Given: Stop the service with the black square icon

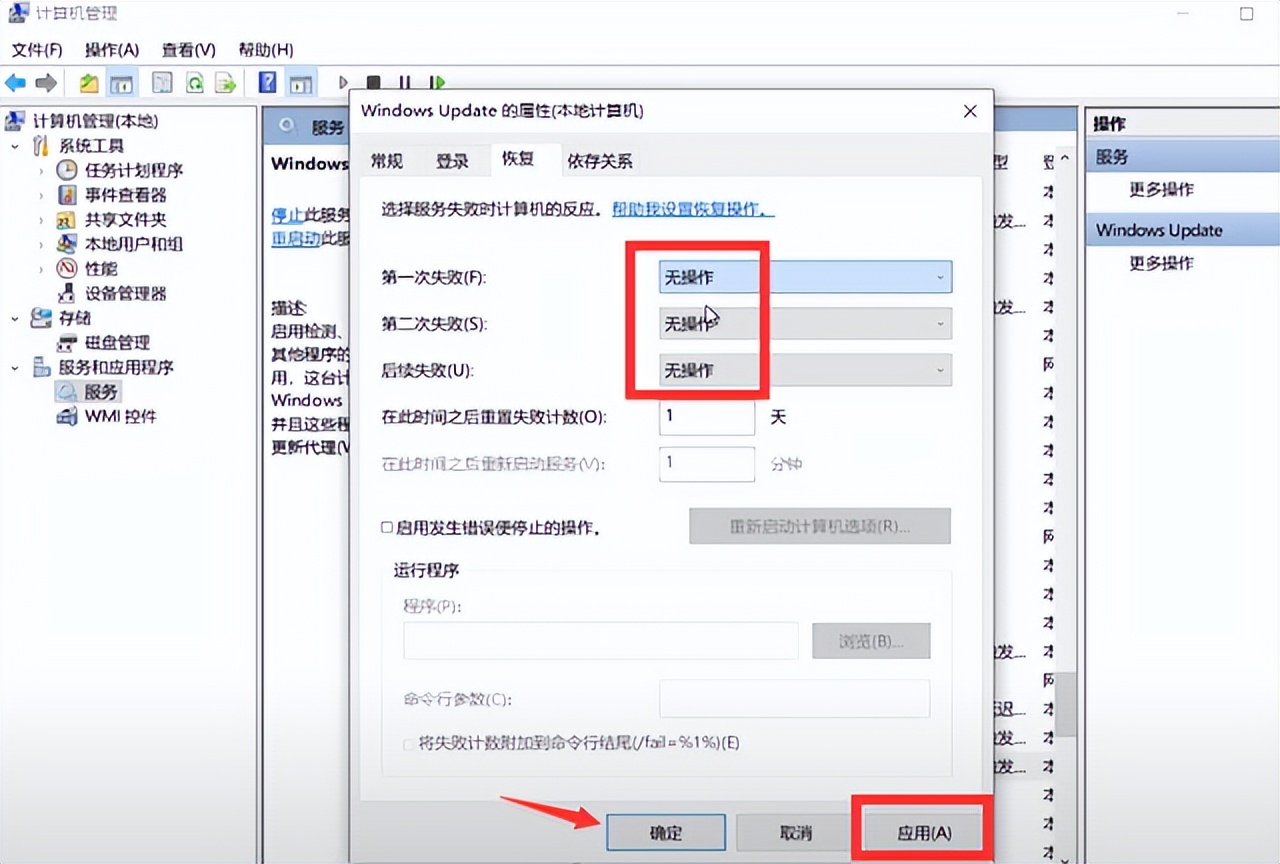Looking at the screenshot, I should coord(373,82).
